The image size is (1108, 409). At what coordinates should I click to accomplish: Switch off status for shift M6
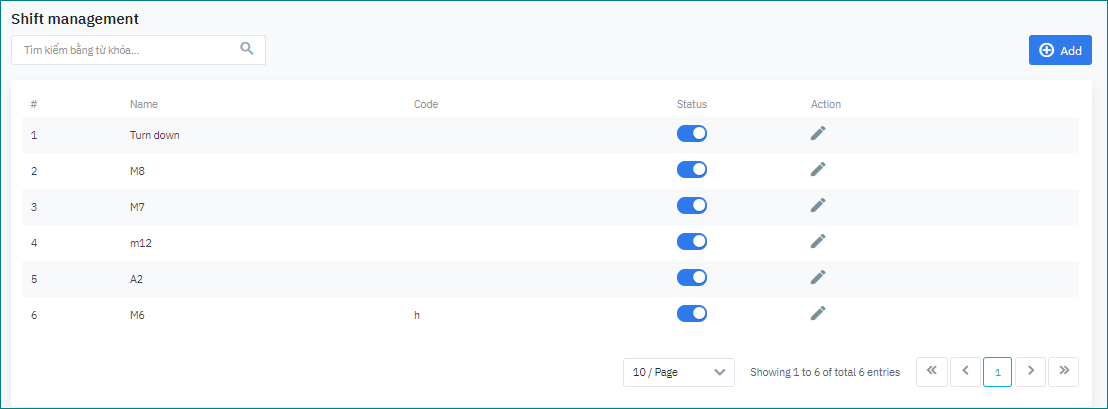[692, 314]
